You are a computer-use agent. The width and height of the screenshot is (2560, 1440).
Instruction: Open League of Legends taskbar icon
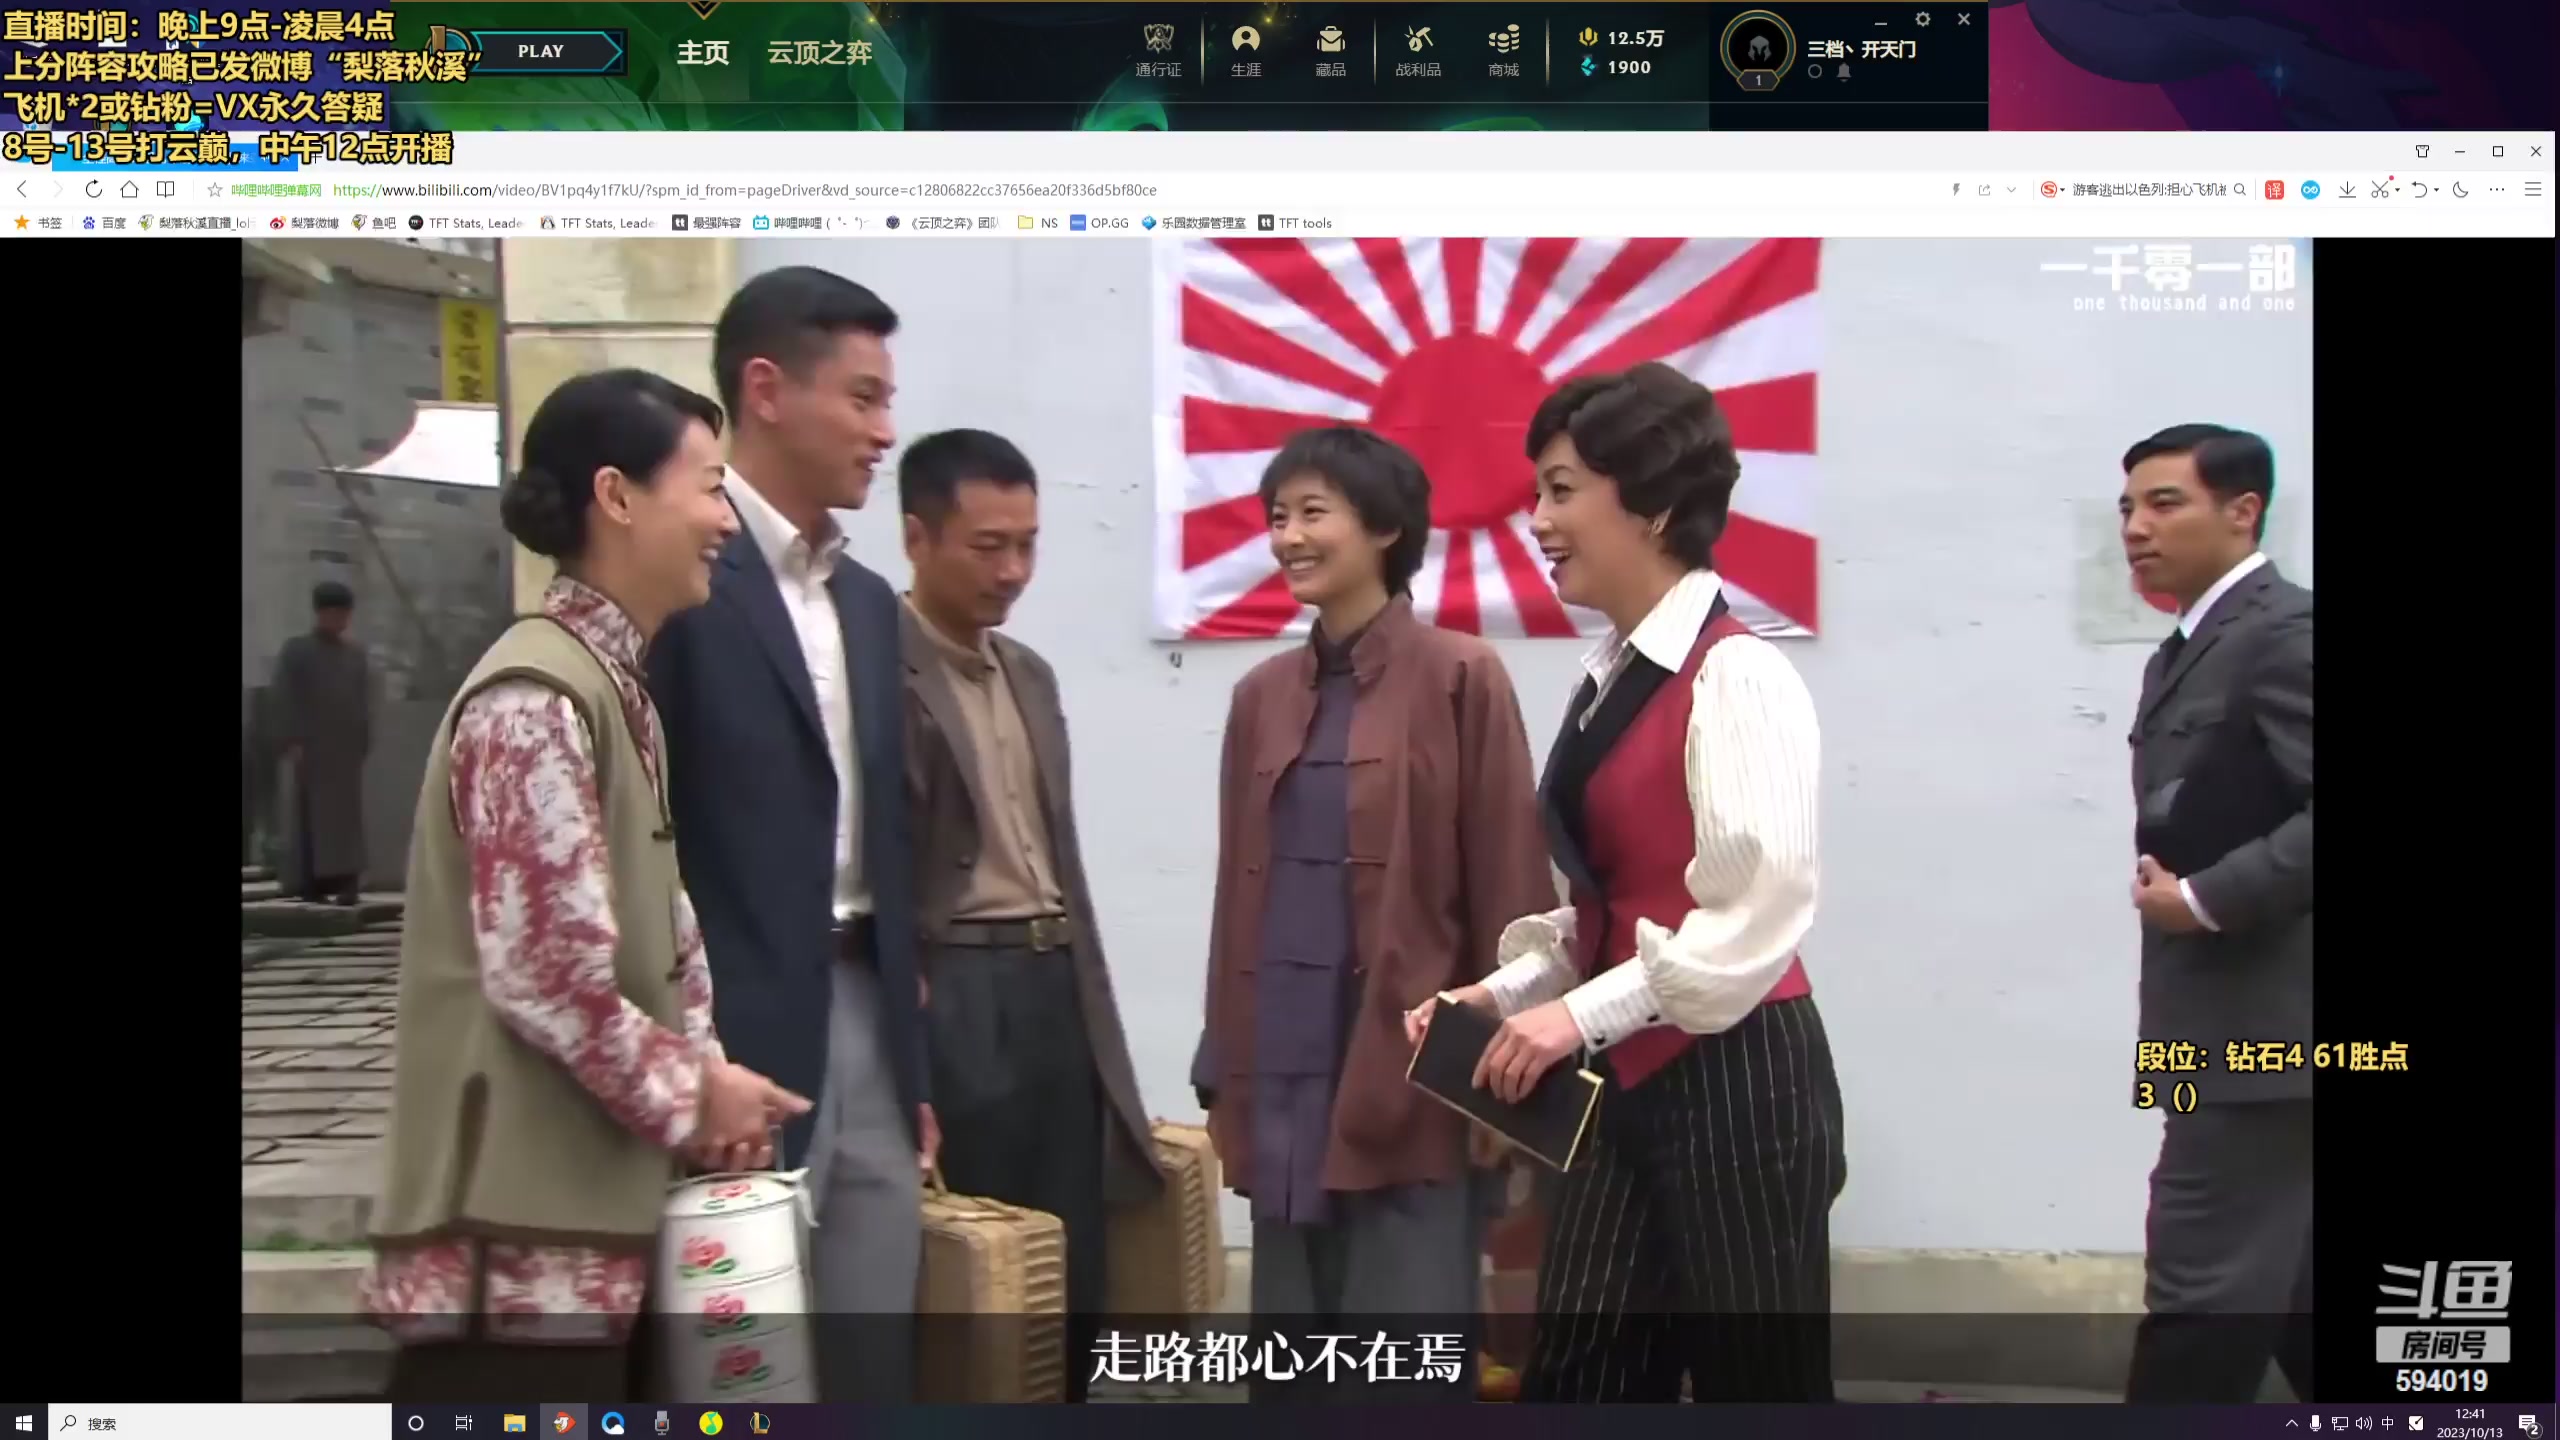click(x=760, y=1422)
